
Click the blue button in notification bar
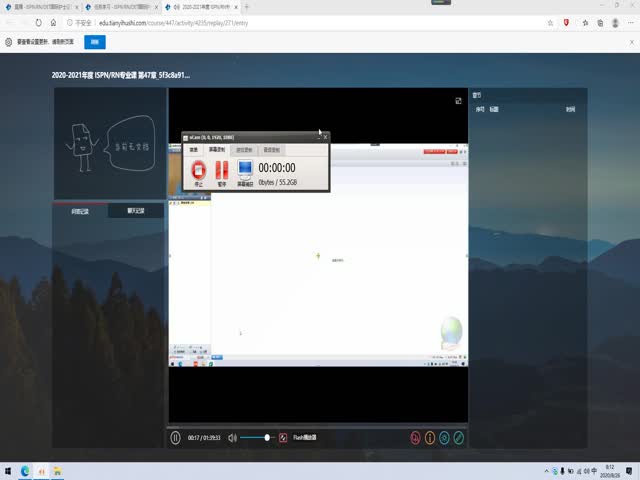pyautogui.click(x=94, y=42)
